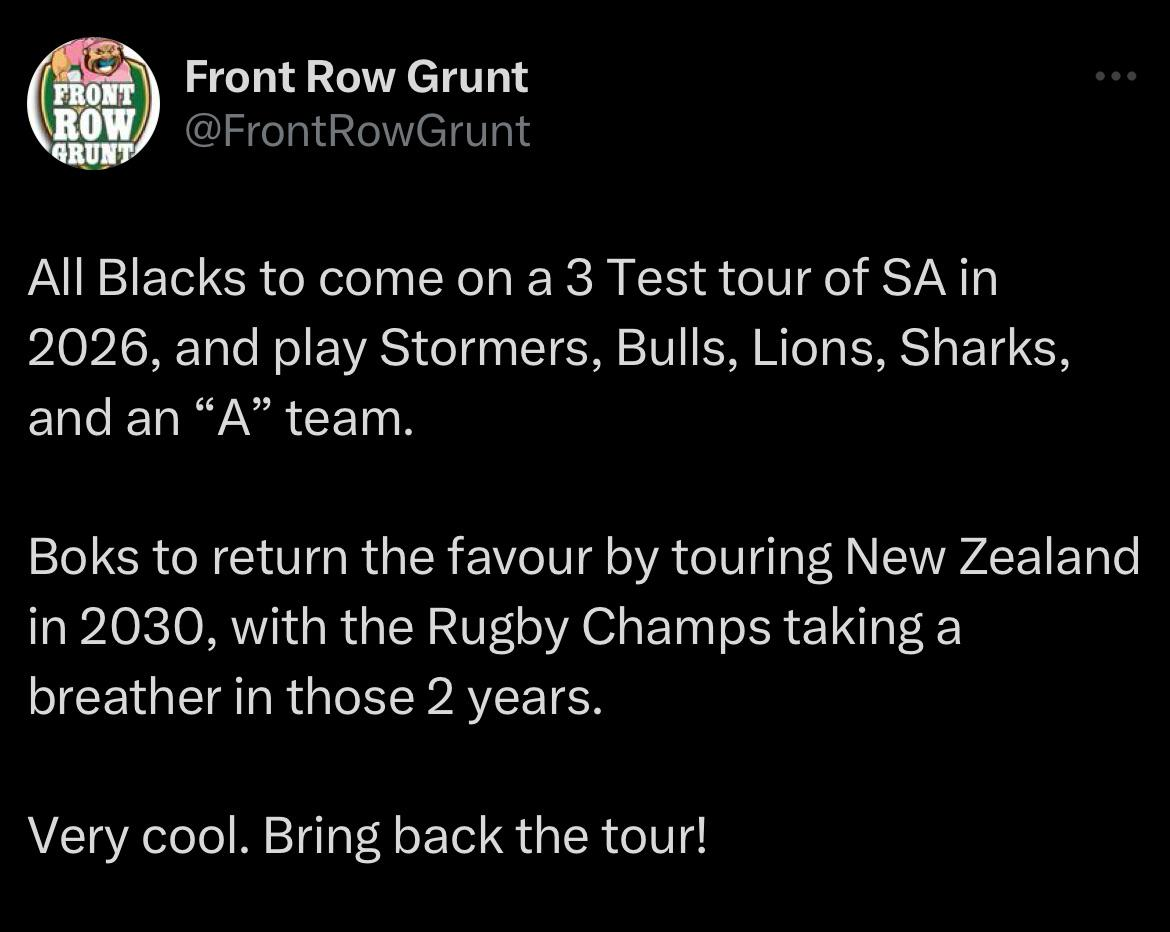Click the words 'New Zealand'
The height and width of the screenshot is (932, 1170).
[x=991, y=557]
